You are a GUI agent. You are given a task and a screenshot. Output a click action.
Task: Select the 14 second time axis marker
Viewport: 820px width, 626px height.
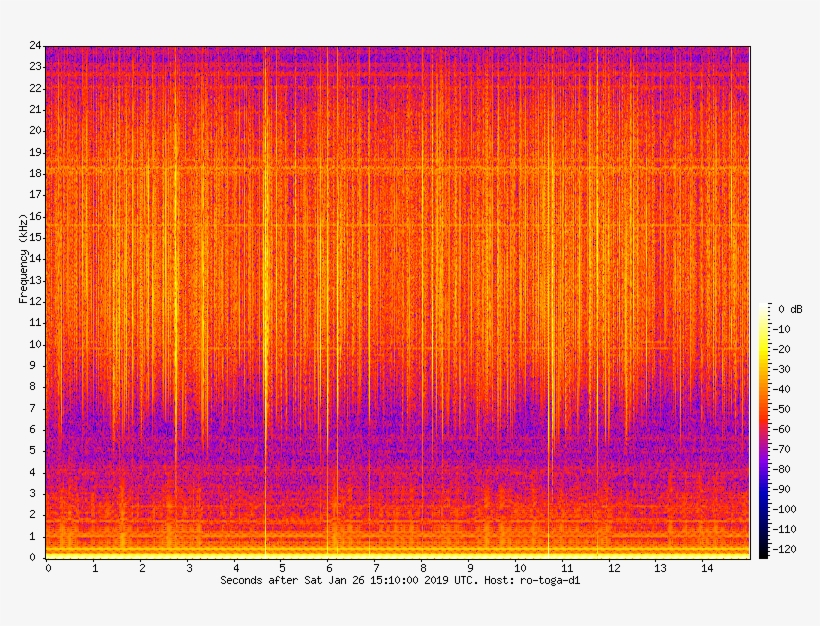point(706,568)
